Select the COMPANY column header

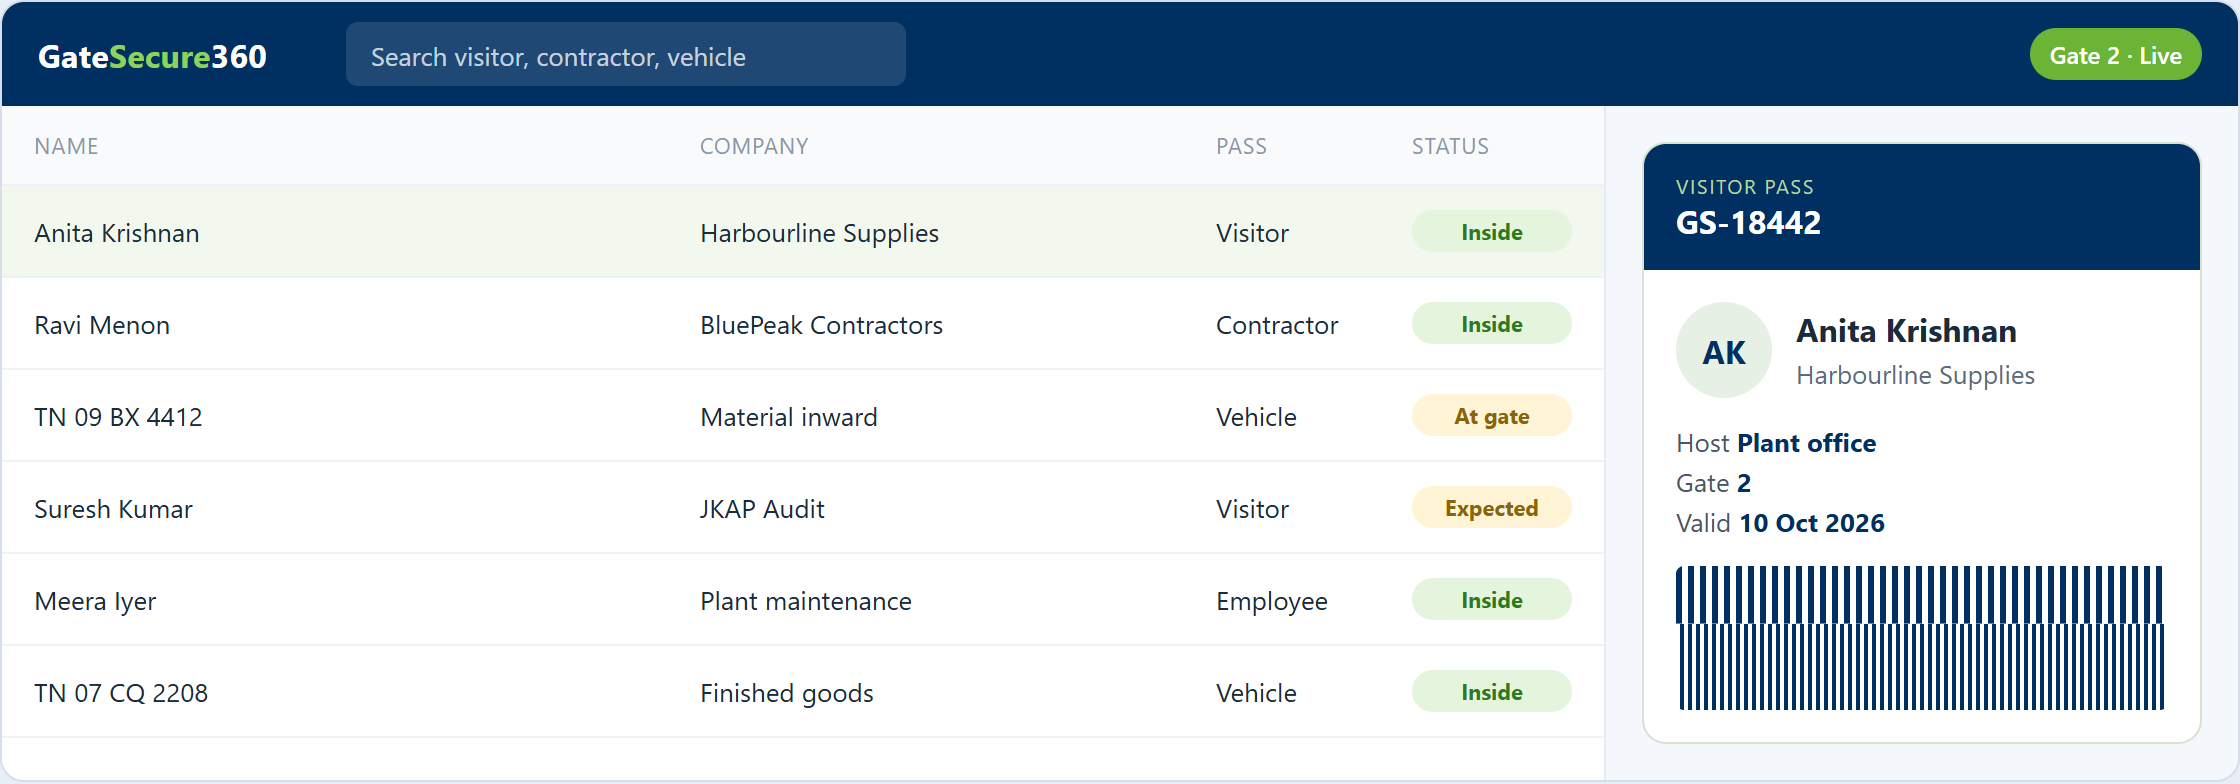pyautogui.click(x=754, y=146)
